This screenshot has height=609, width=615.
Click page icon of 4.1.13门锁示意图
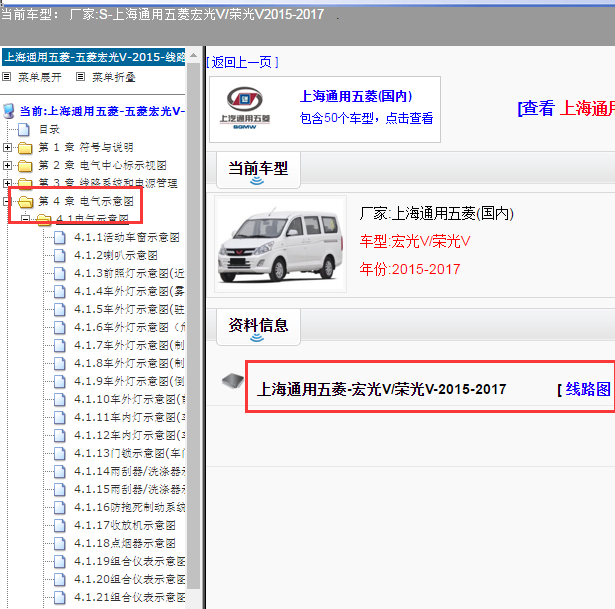pos(60,453)
